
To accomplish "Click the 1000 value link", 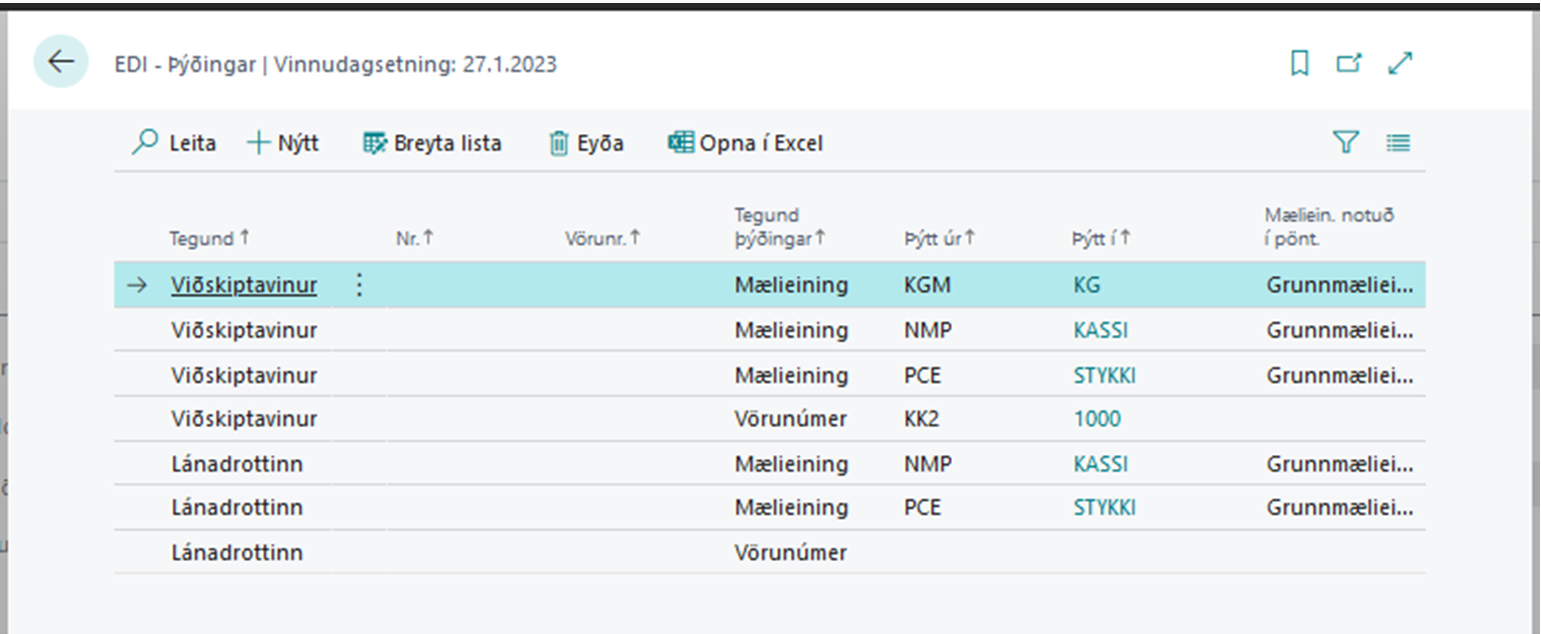I will coord(1097,419).
